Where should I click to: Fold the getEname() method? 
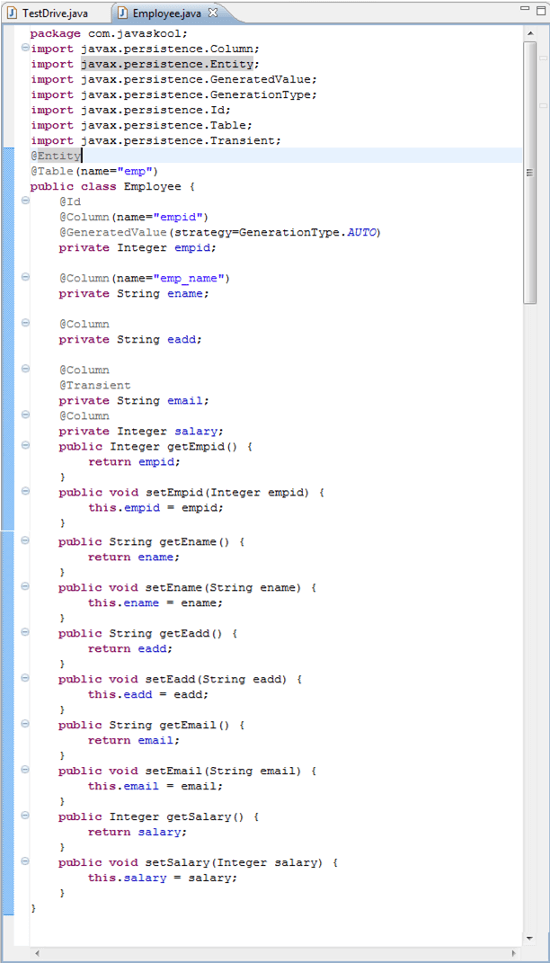tap(25, 540)
